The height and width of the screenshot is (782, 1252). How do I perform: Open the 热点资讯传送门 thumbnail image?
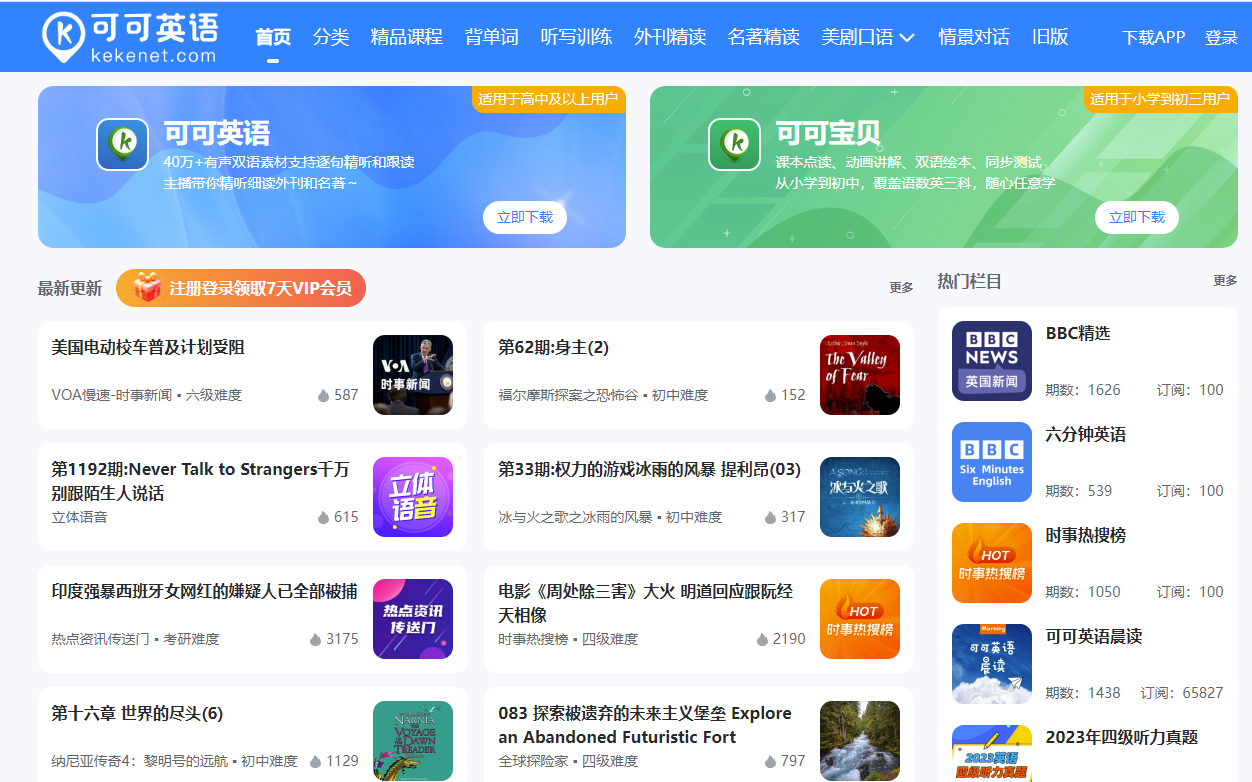click(413, 619)
